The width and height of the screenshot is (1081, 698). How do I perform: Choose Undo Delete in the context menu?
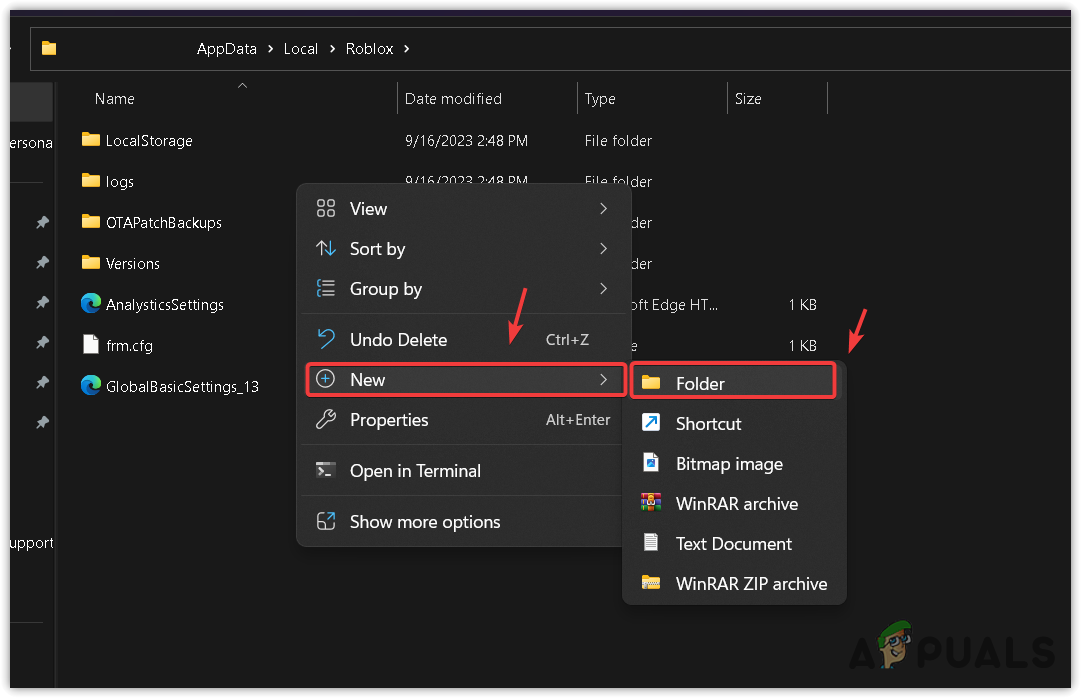[x=398, y=340]
